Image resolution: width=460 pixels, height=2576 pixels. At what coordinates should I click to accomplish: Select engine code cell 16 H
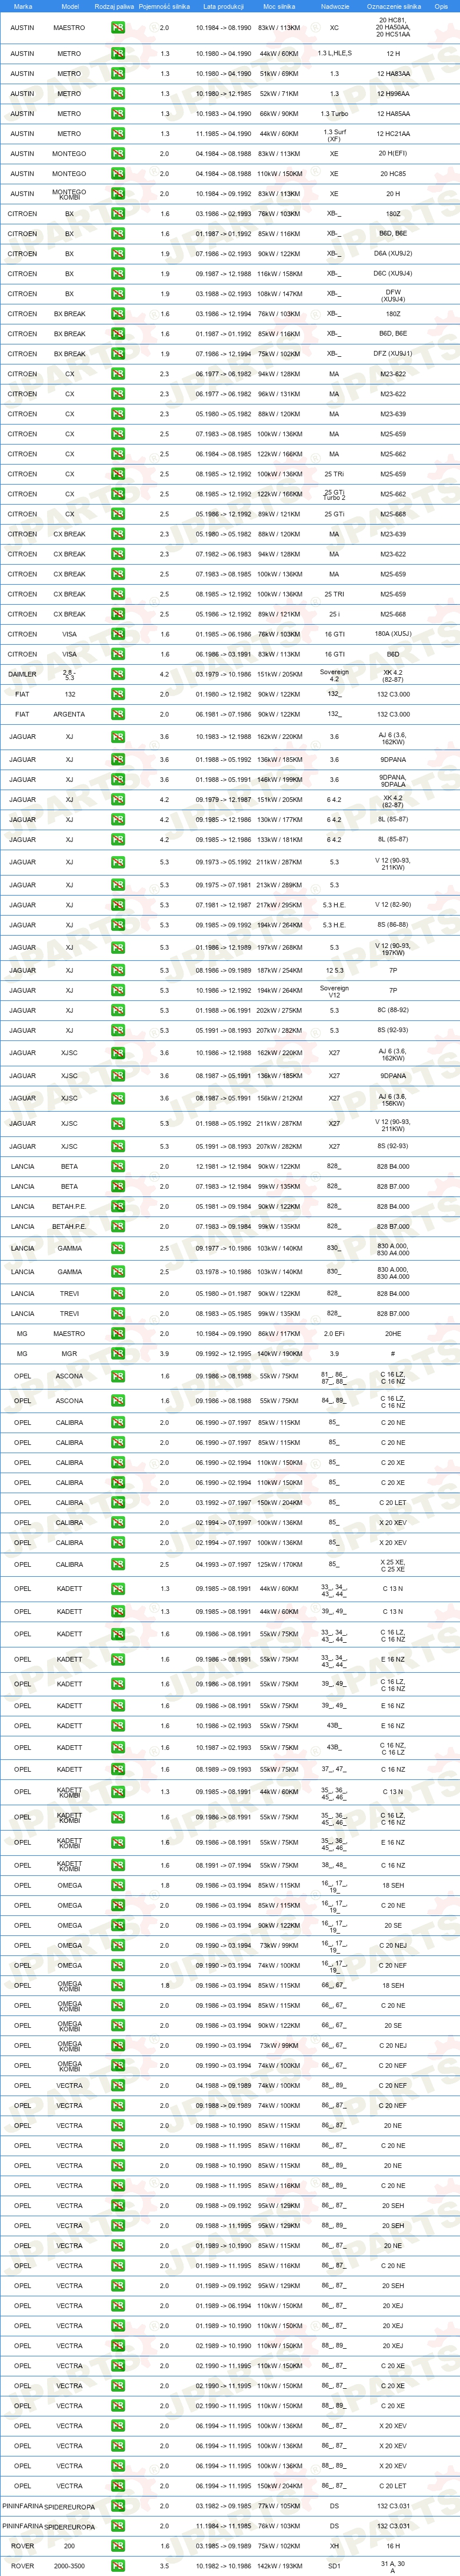(393, 2546)
